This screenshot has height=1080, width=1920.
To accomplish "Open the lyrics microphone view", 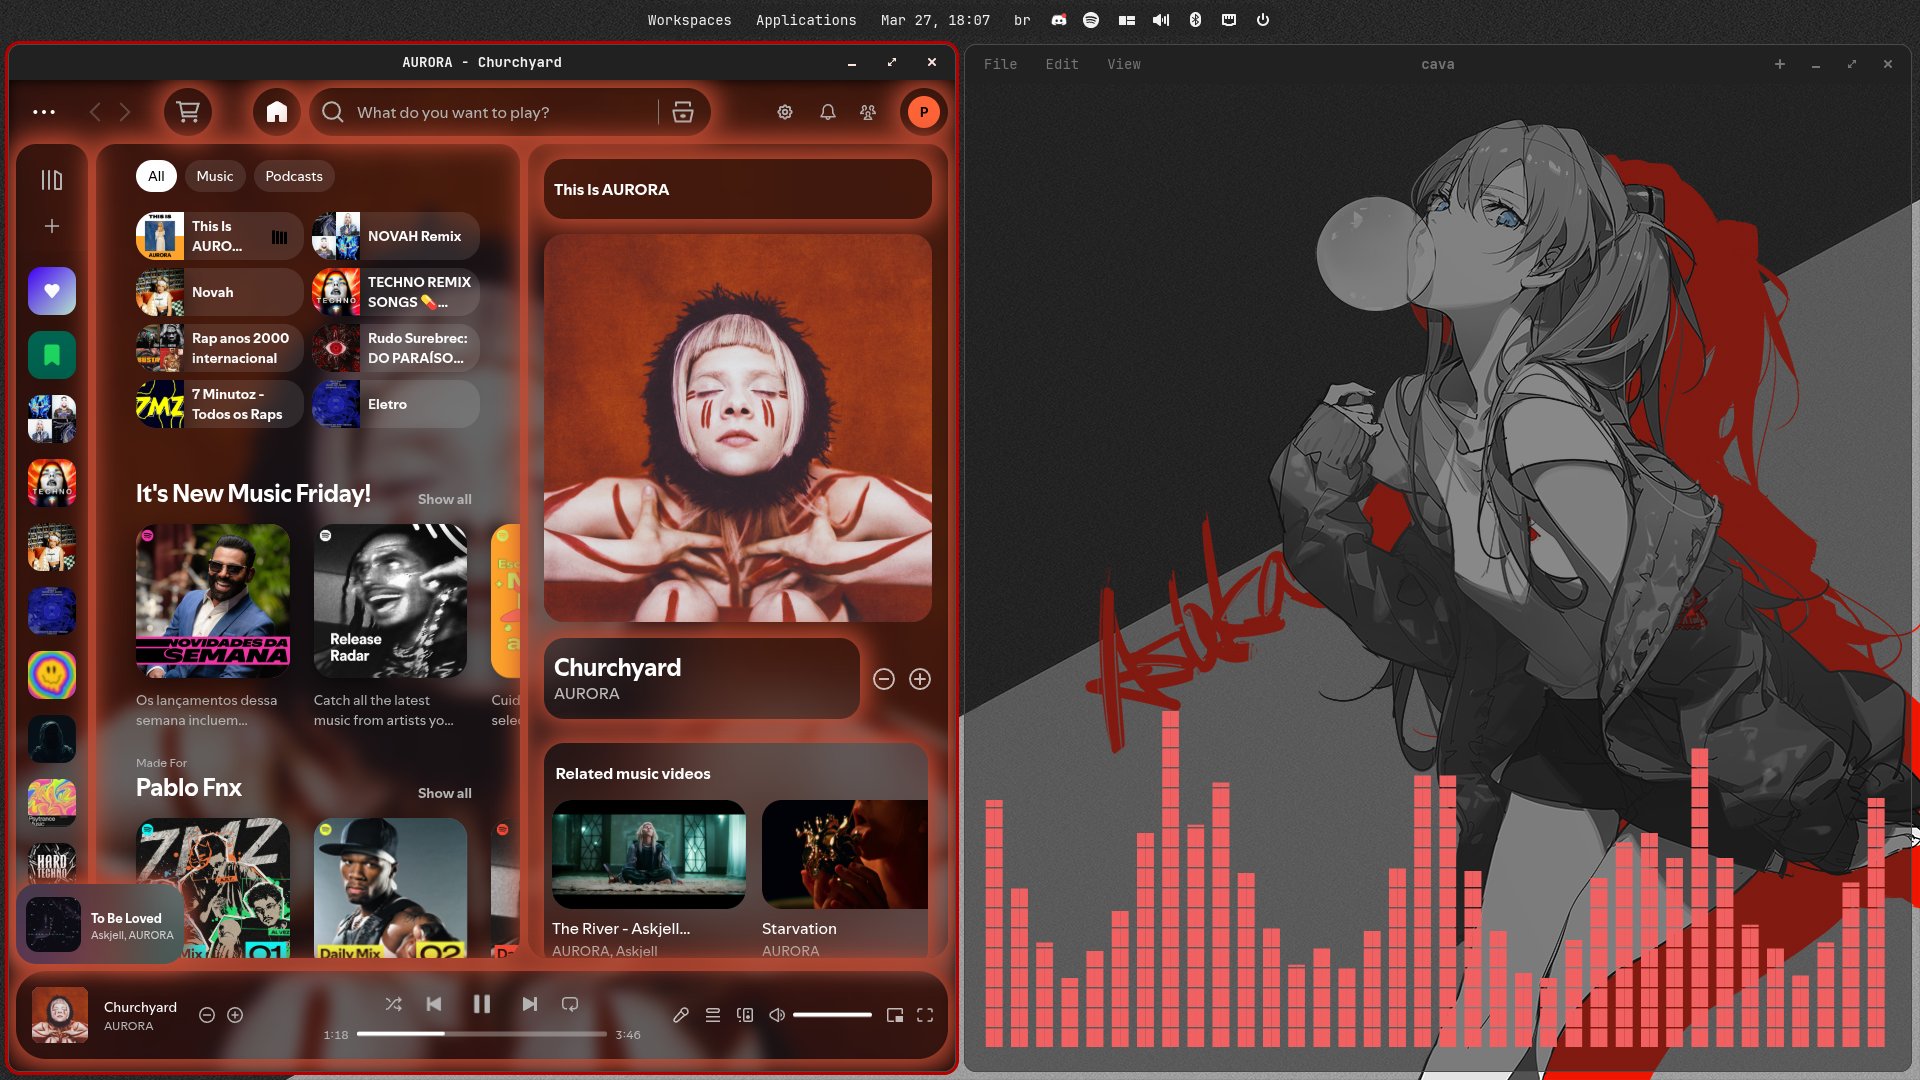I will point(681,1015).
